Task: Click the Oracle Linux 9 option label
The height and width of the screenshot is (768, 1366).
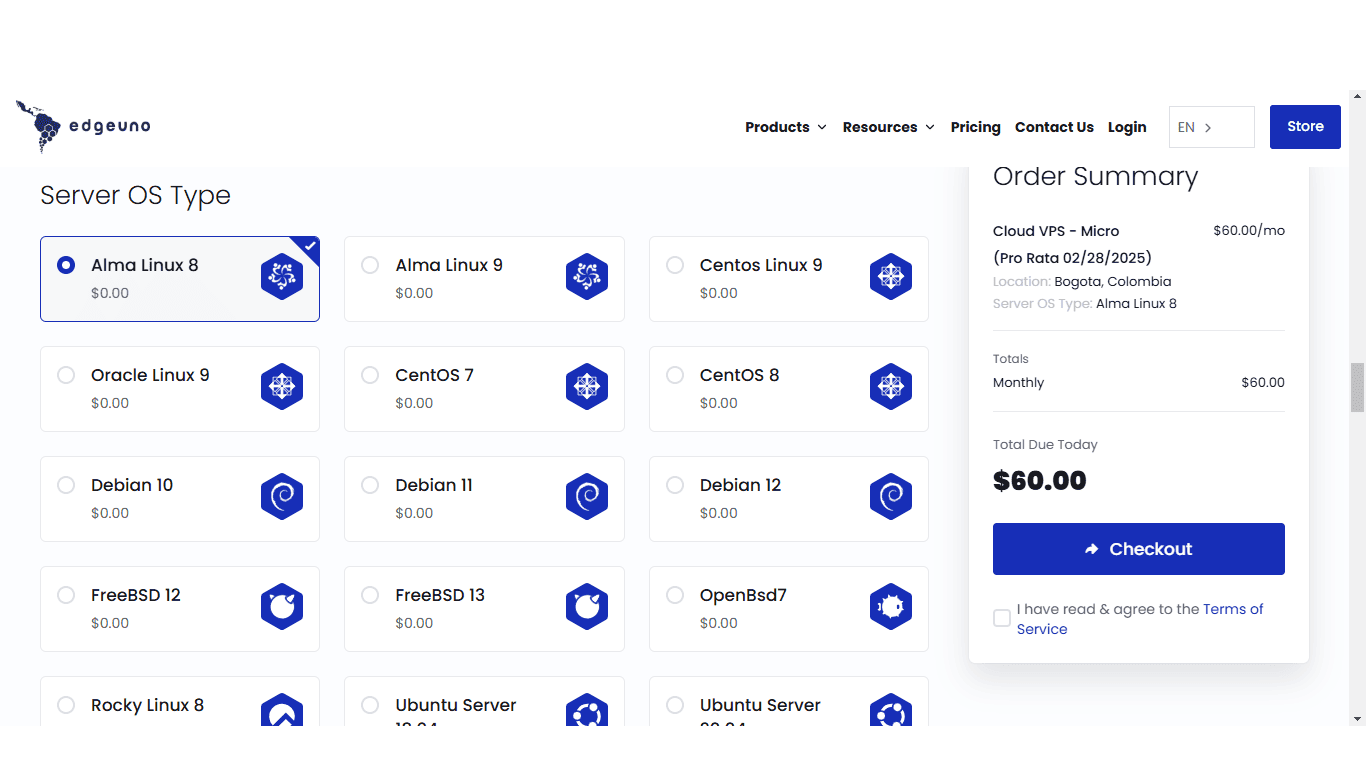Action: [150, 375]
